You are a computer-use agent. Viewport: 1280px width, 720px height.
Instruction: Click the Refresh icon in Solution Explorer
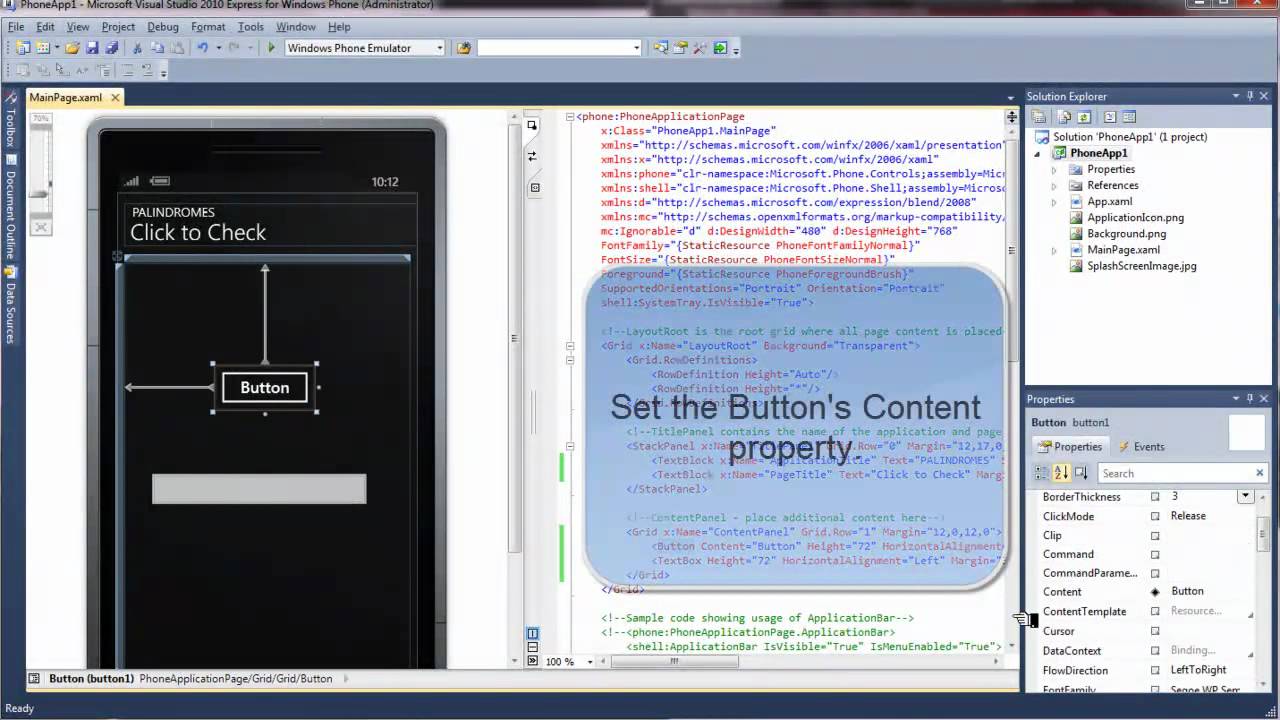coord(1084,117)
